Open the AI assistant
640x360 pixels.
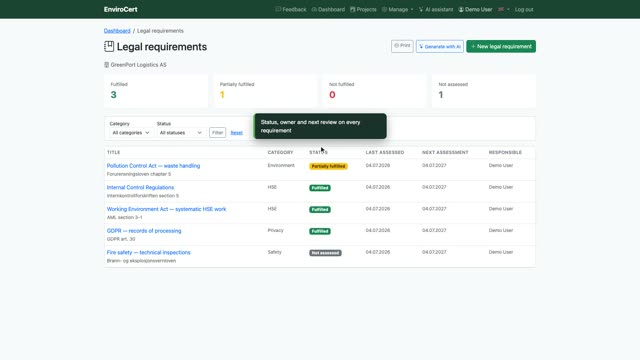click(x=436, y=9)
